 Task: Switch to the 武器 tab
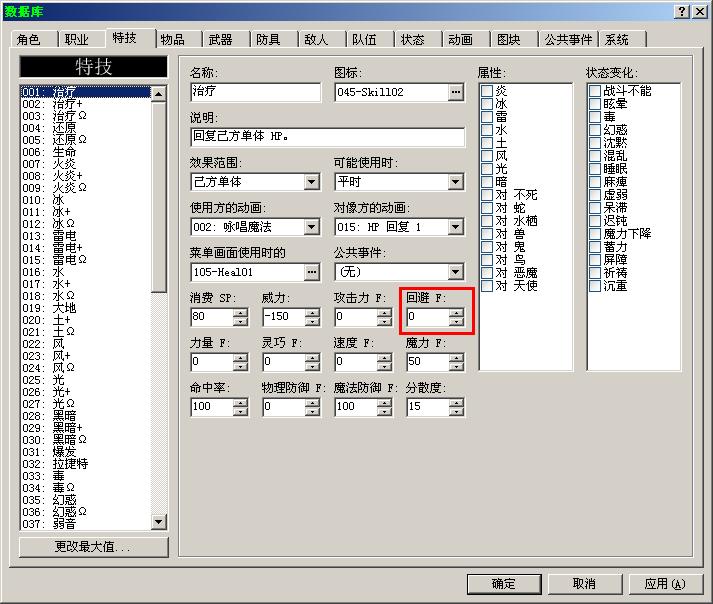(221, 40)
